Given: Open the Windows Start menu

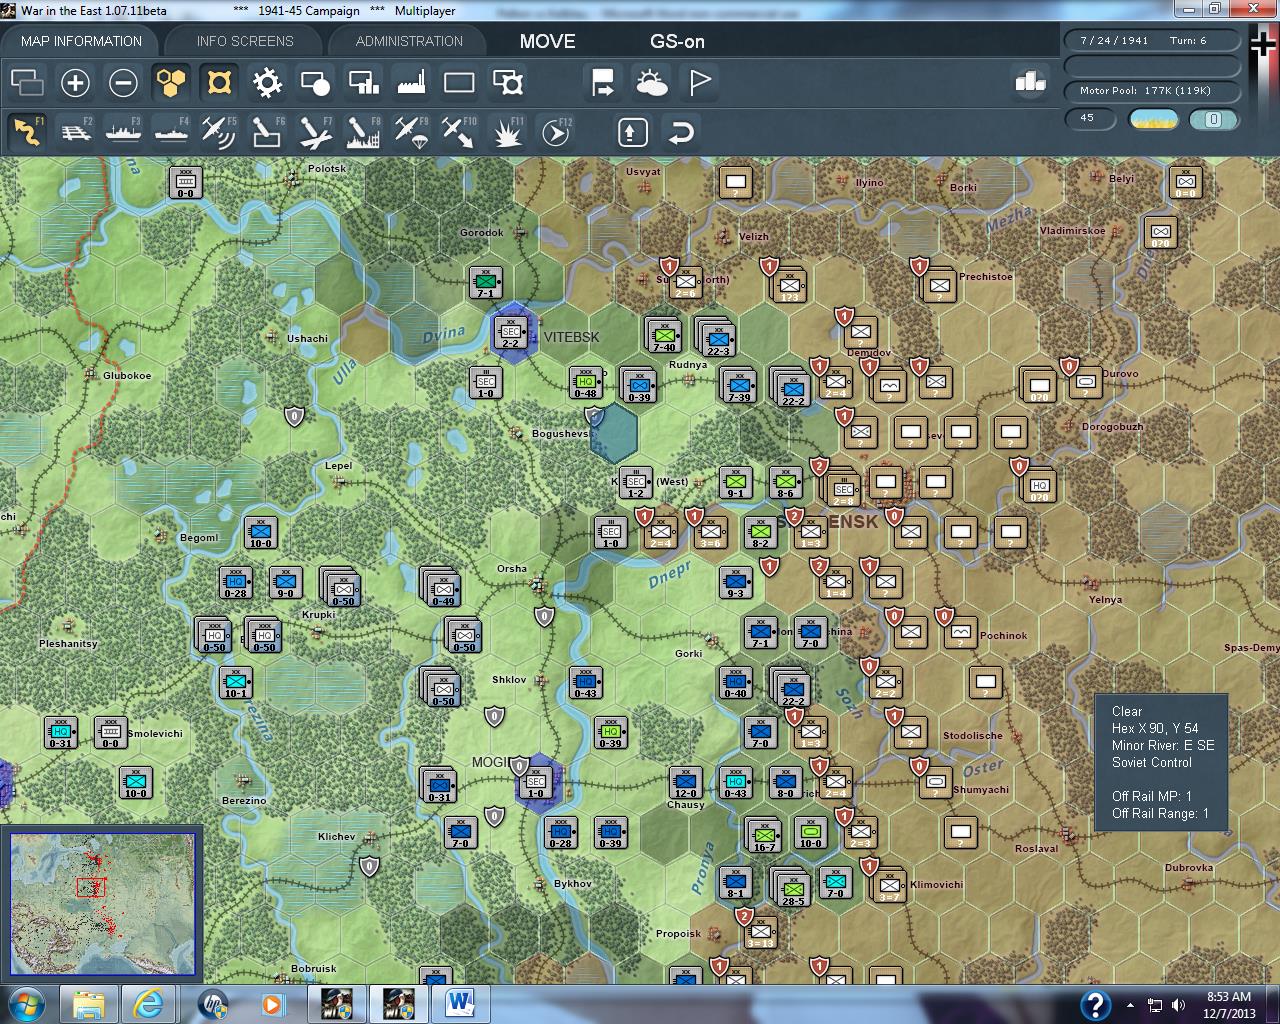Looking at the screenshot, I should [x=25, y=1003].
